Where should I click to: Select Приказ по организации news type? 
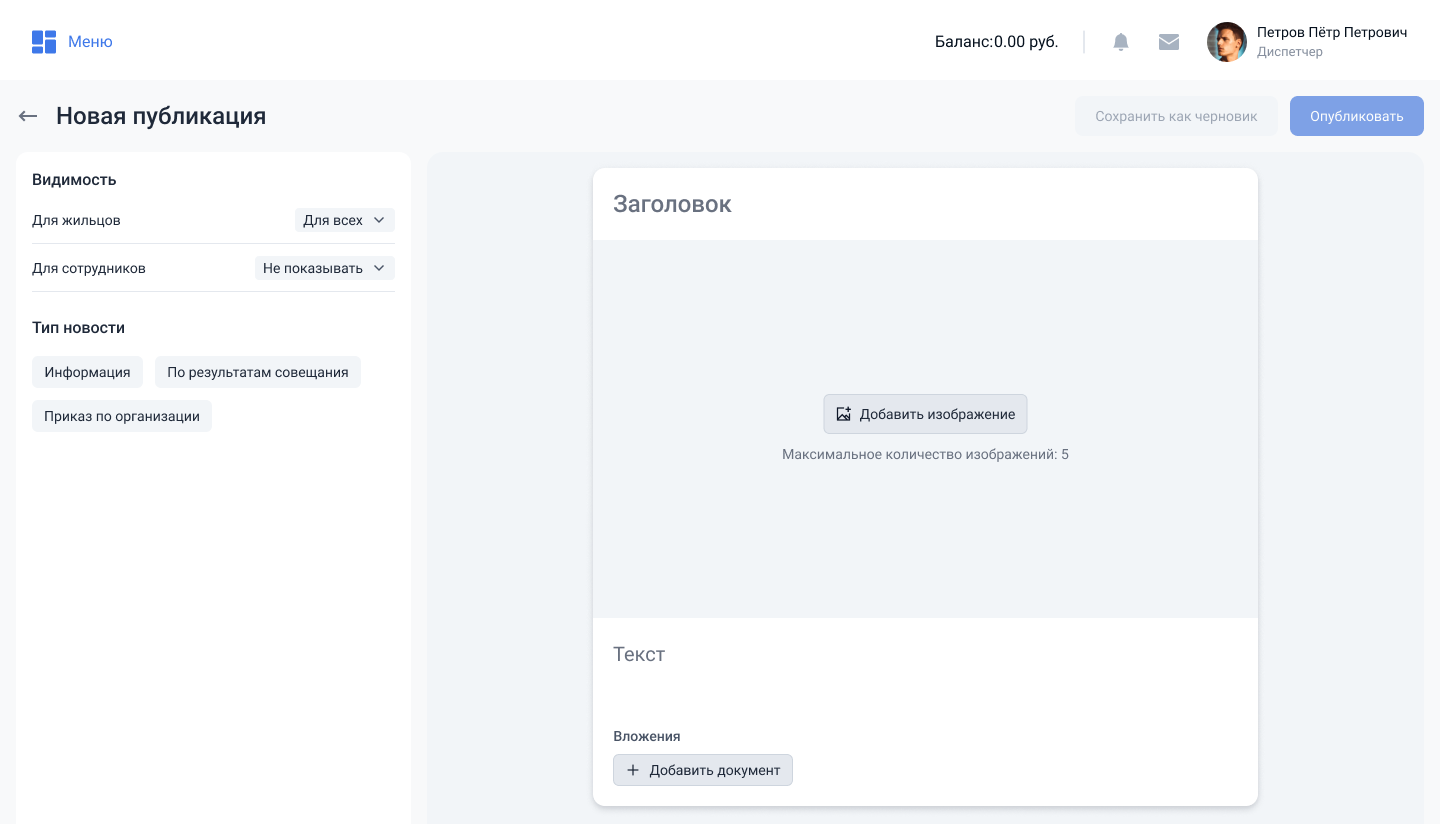[121, 416]
